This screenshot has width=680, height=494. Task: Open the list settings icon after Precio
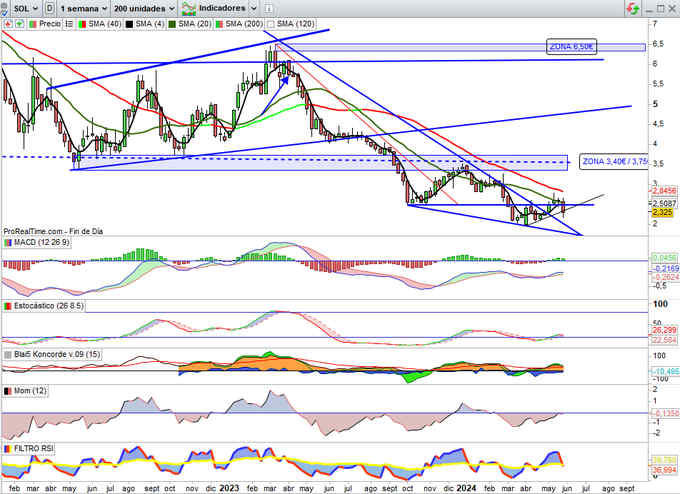69,24
